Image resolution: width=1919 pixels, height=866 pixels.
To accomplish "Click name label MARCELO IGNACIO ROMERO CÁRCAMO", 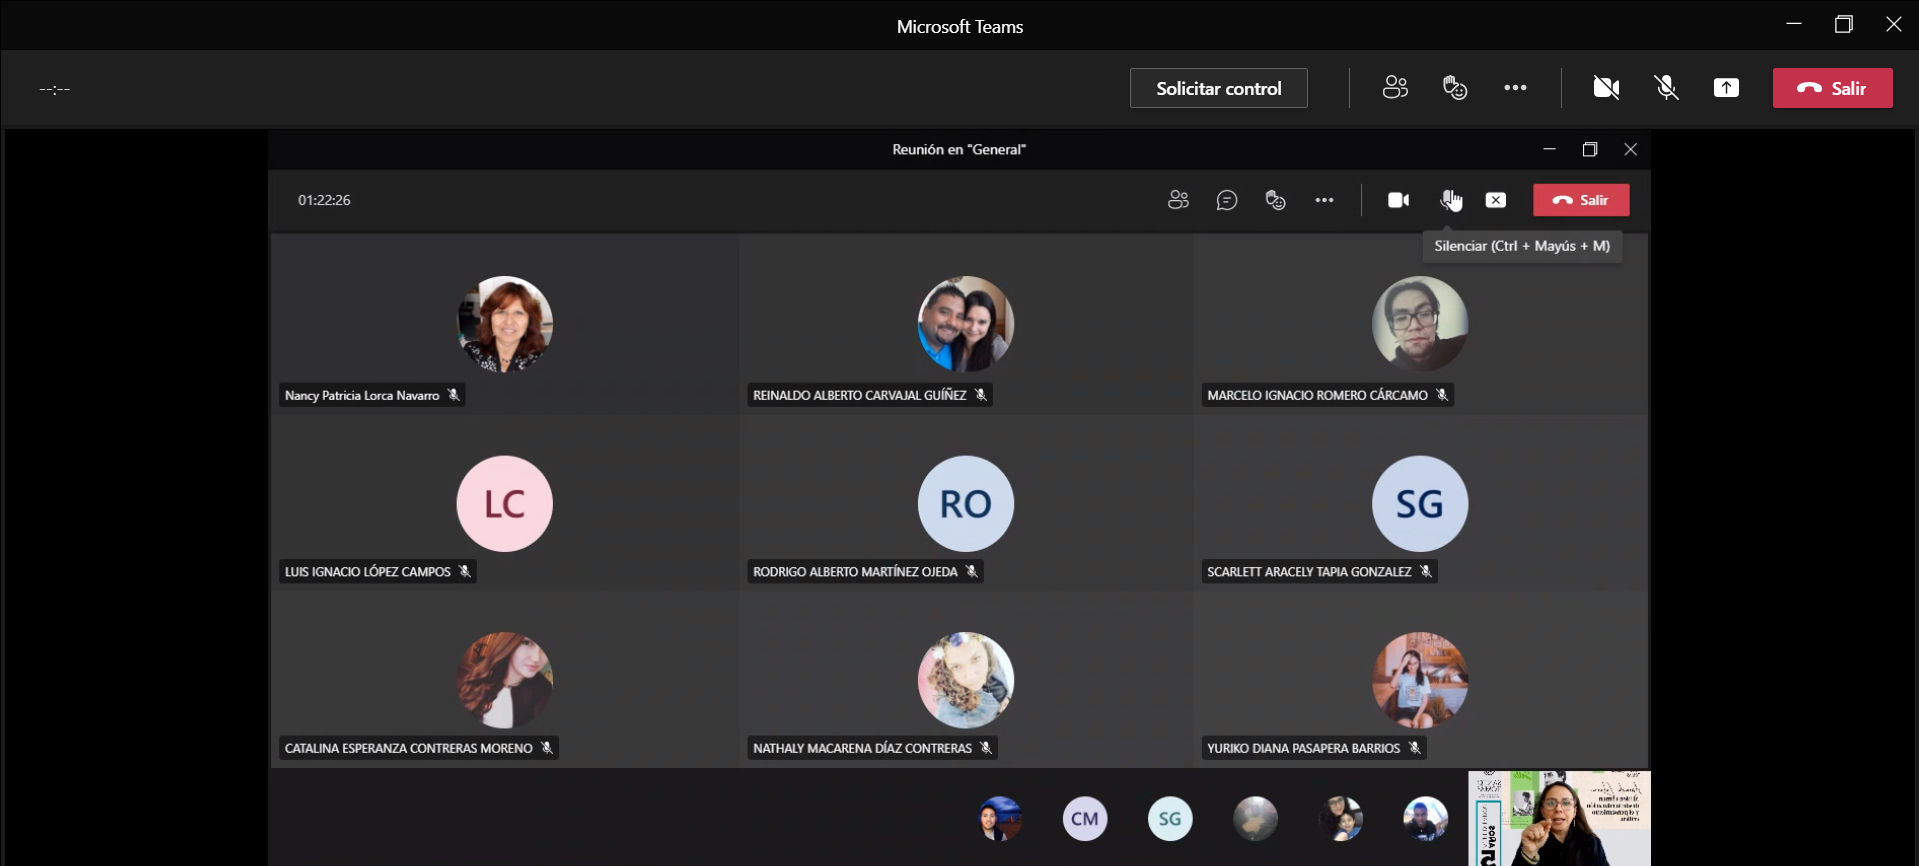I will 1317,395.
